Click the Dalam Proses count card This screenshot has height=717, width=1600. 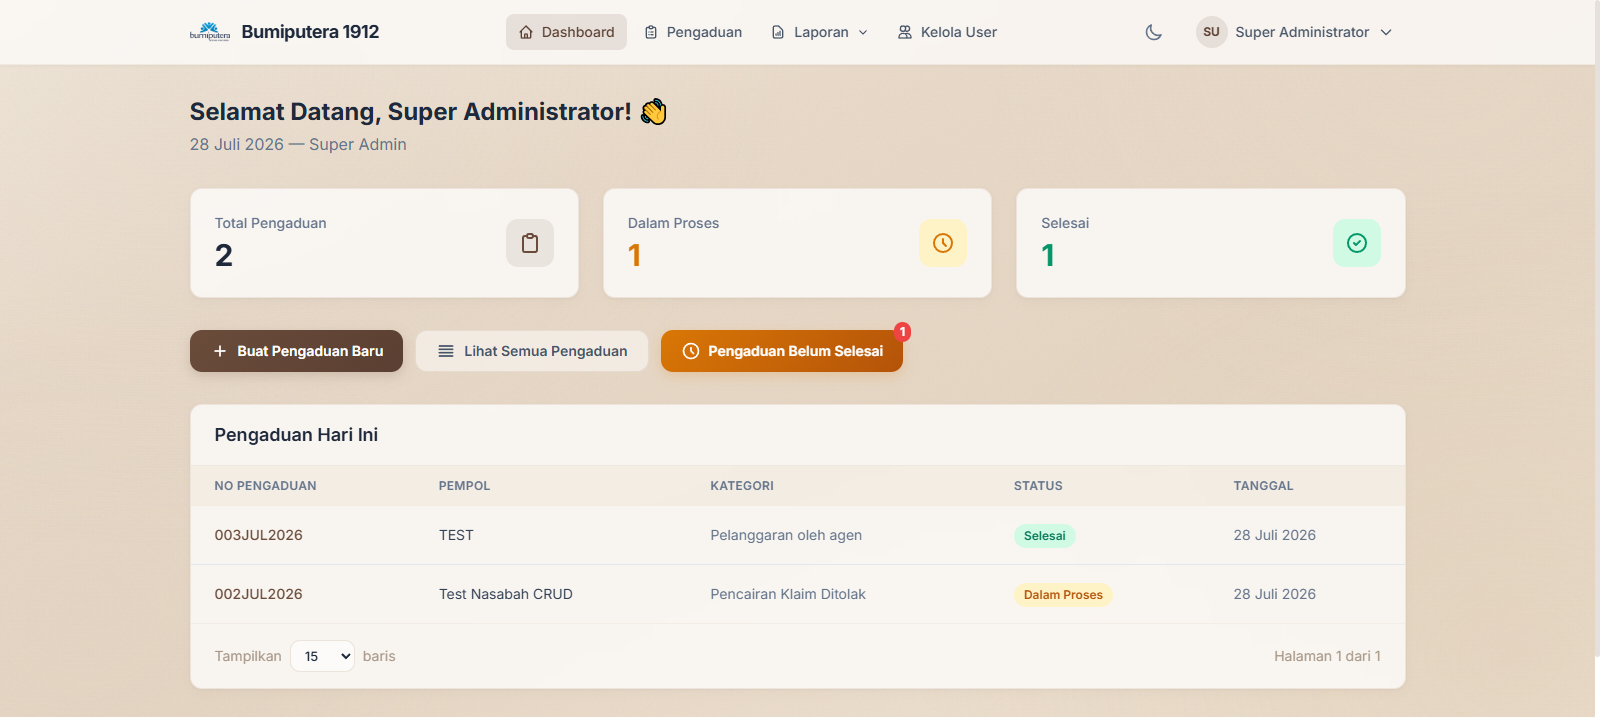tap(797, 243)
